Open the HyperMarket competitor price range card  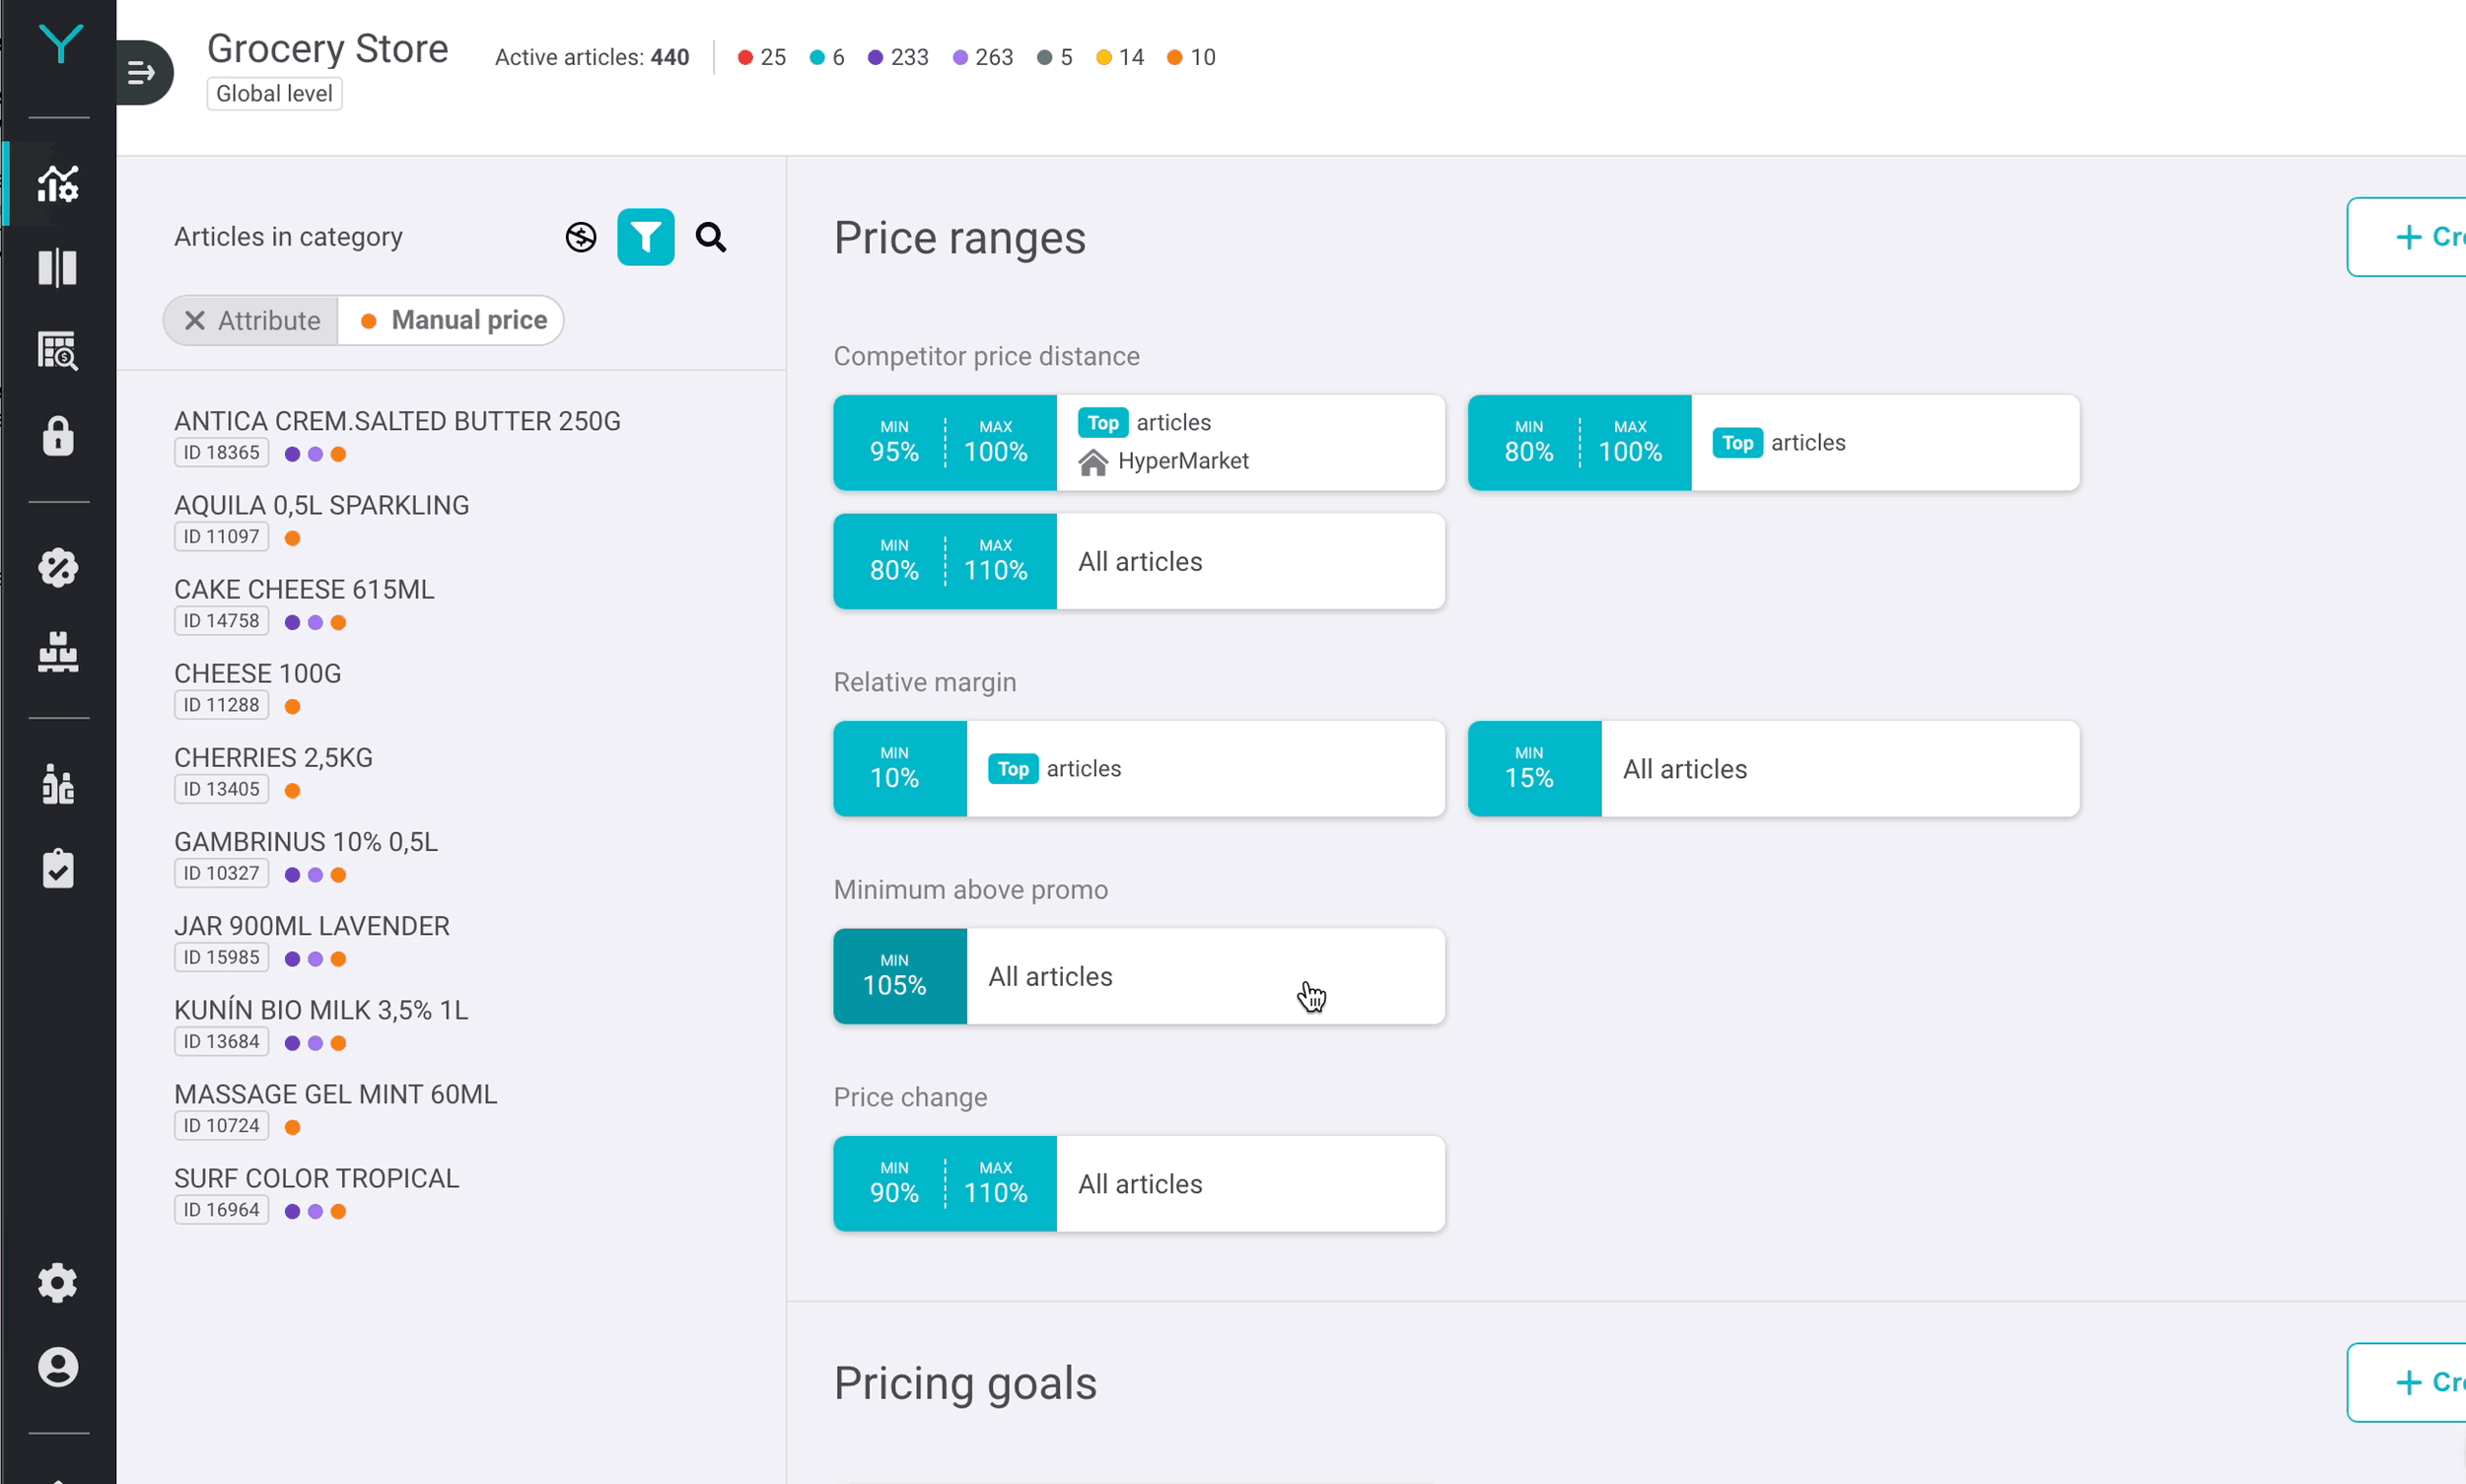[x=1138, y=442]
